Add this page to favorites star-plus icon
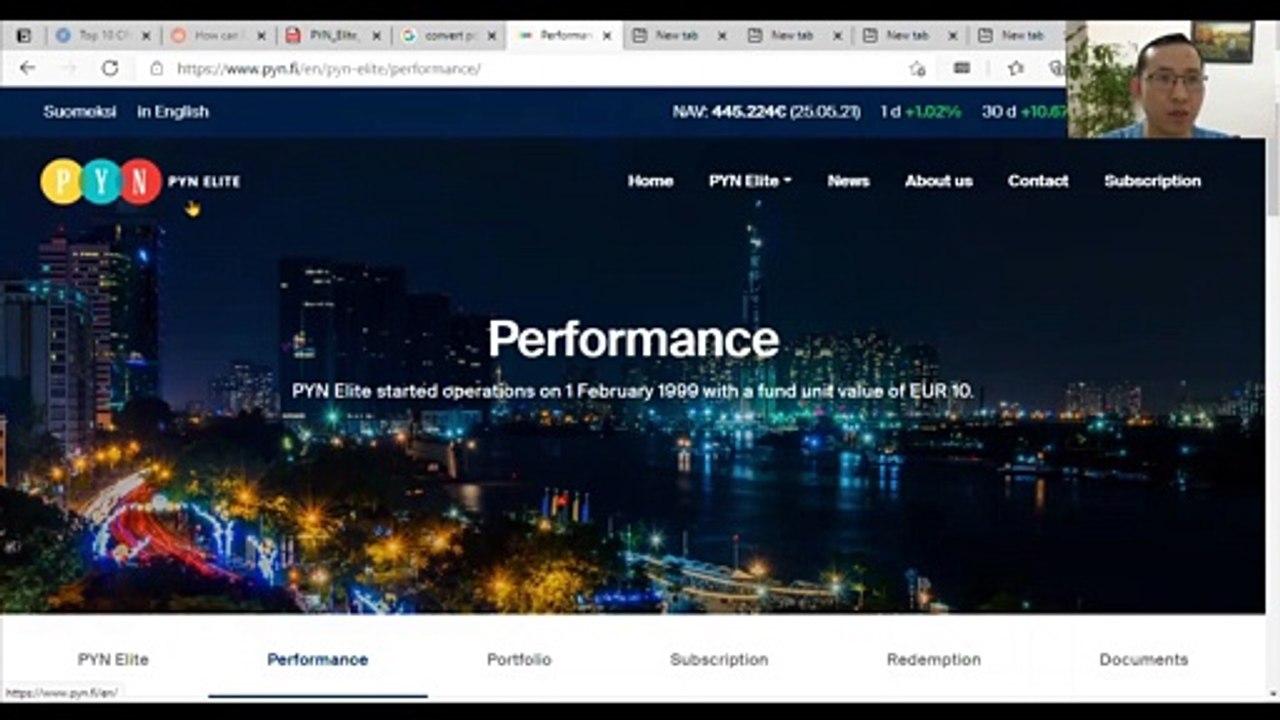 pyautogui.click(x=917, y=68)
